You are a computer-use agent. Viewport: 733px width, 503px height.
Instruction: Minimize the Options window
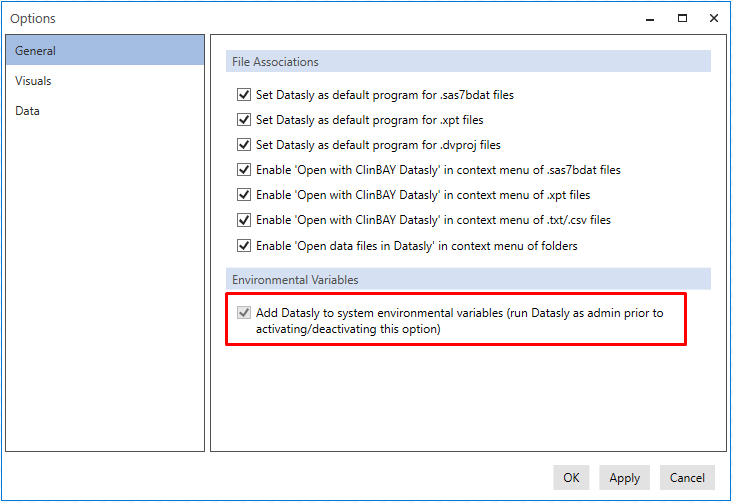tap(650, 19)
